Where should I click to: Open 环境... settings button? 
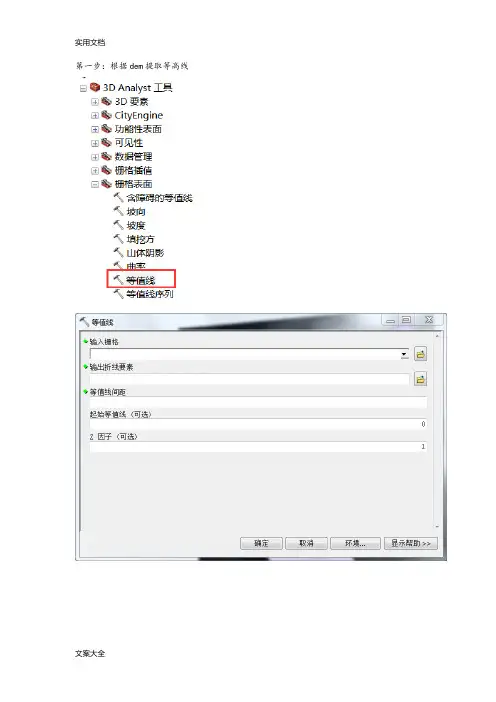[355, 543]
